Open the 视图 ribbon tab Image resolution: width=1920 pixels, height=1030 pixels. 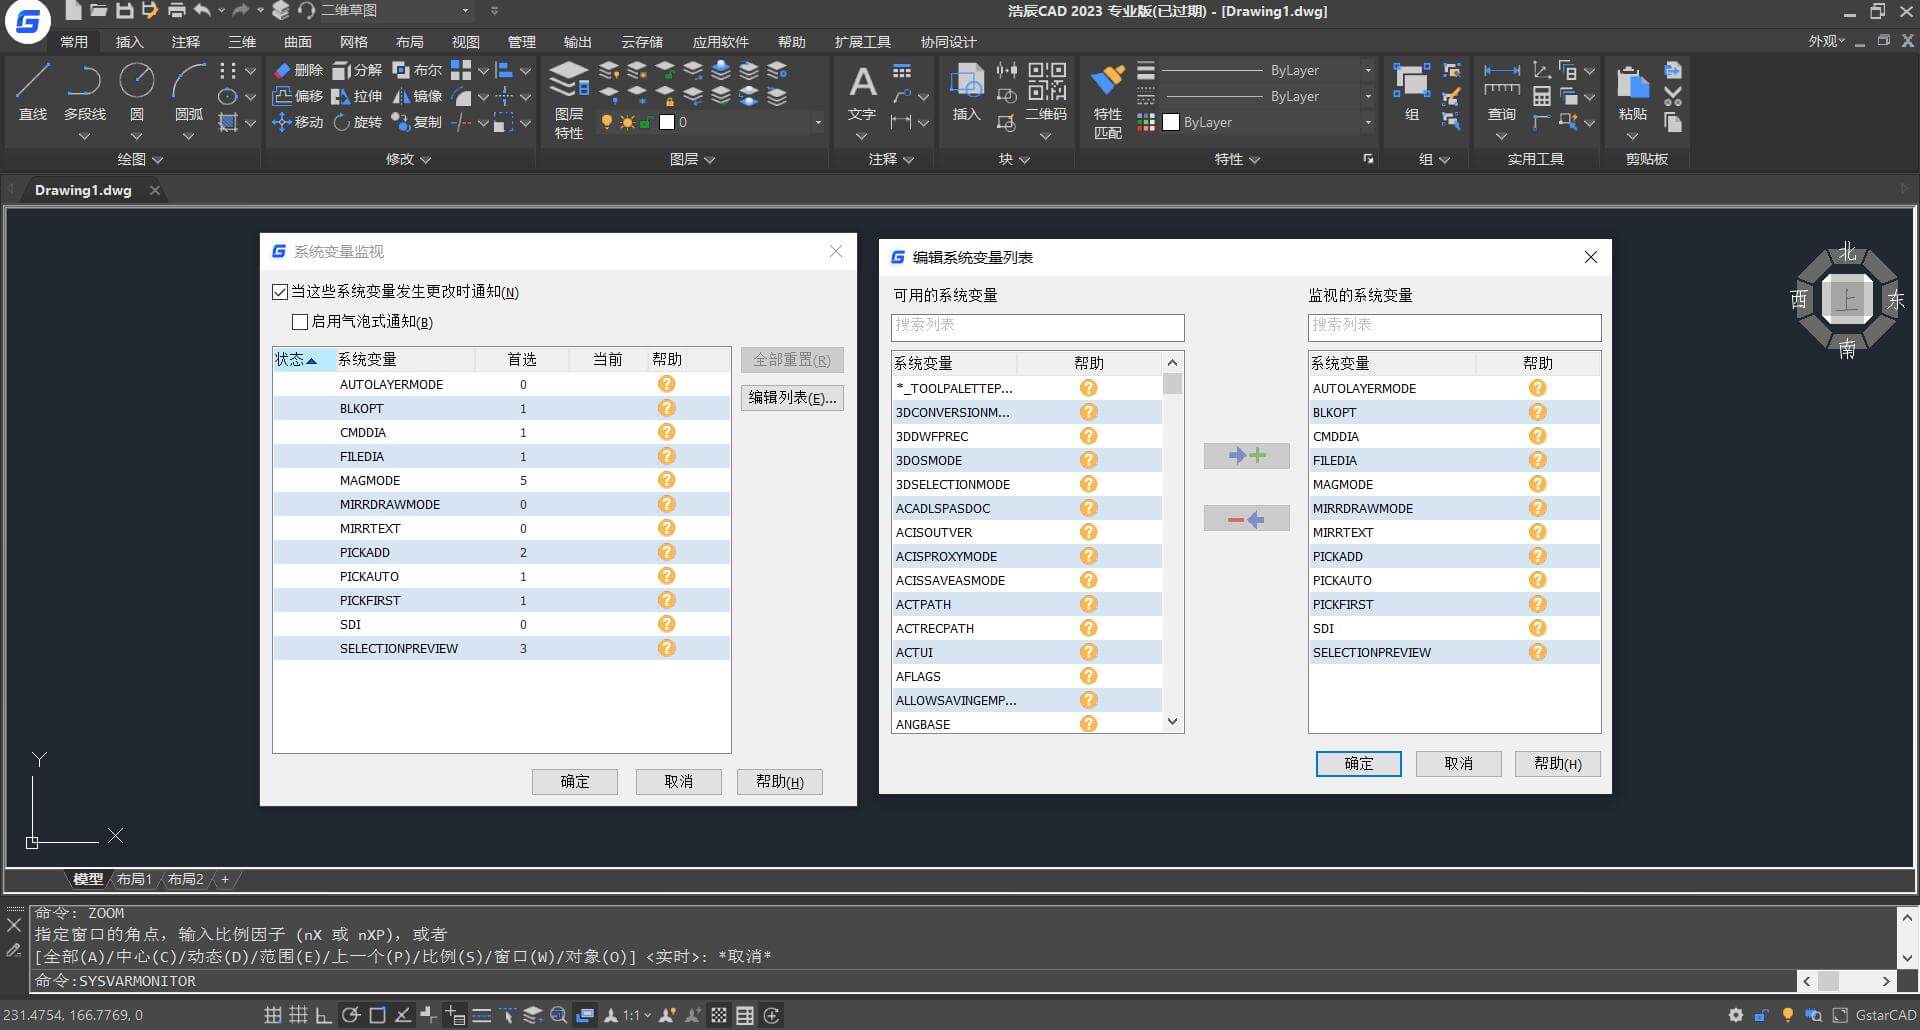(x=465, y=42)
